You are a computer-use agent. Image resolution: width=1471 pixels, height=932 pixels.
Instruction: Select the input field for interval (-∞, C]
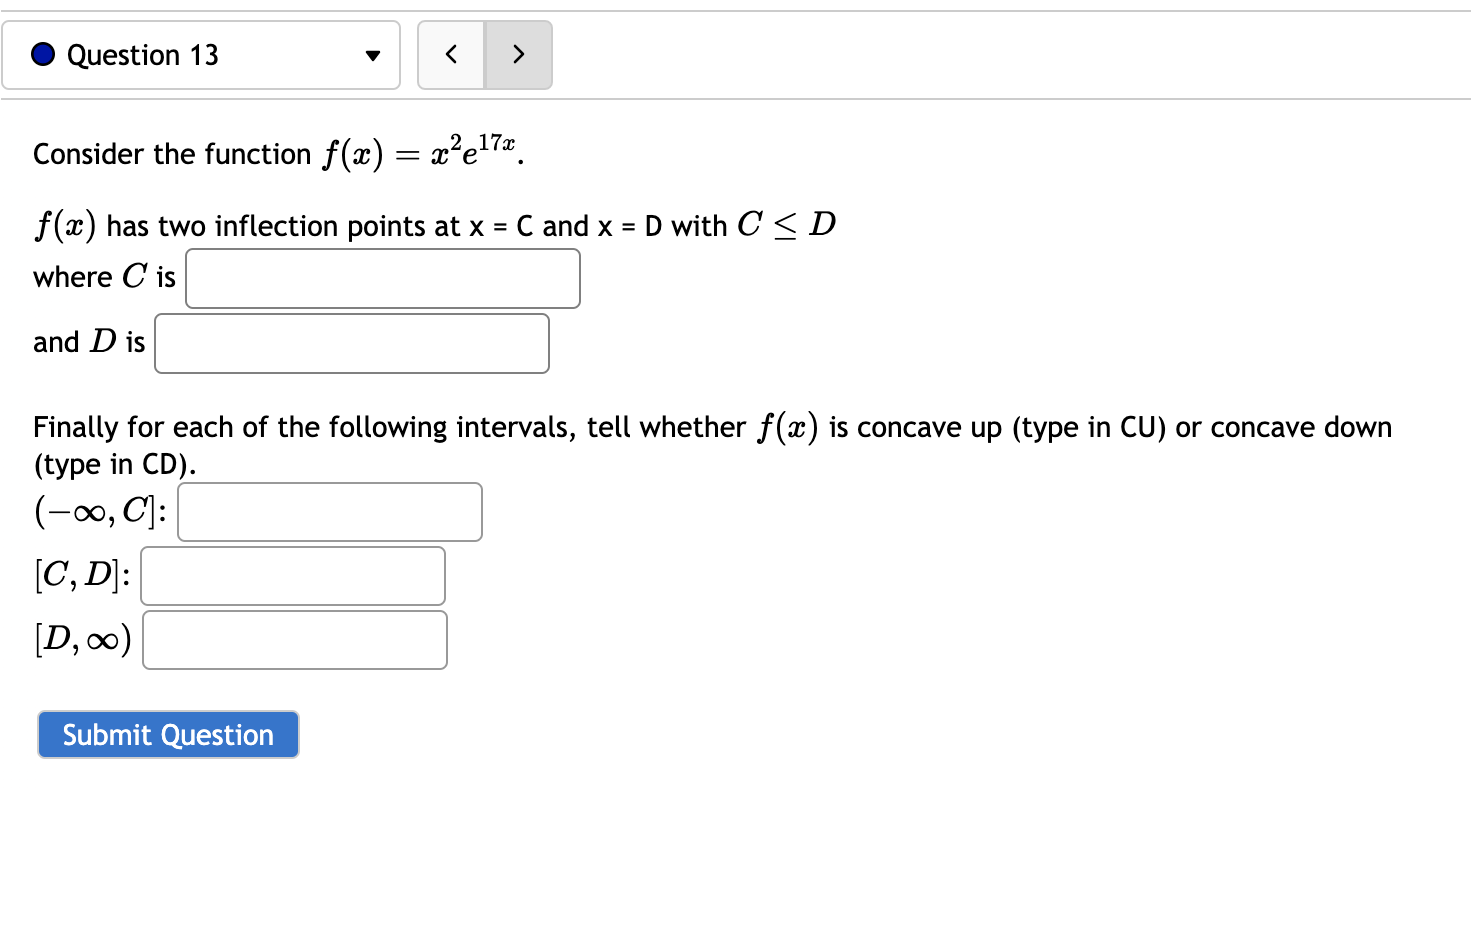pyautogui.click(x=329, y=511)
